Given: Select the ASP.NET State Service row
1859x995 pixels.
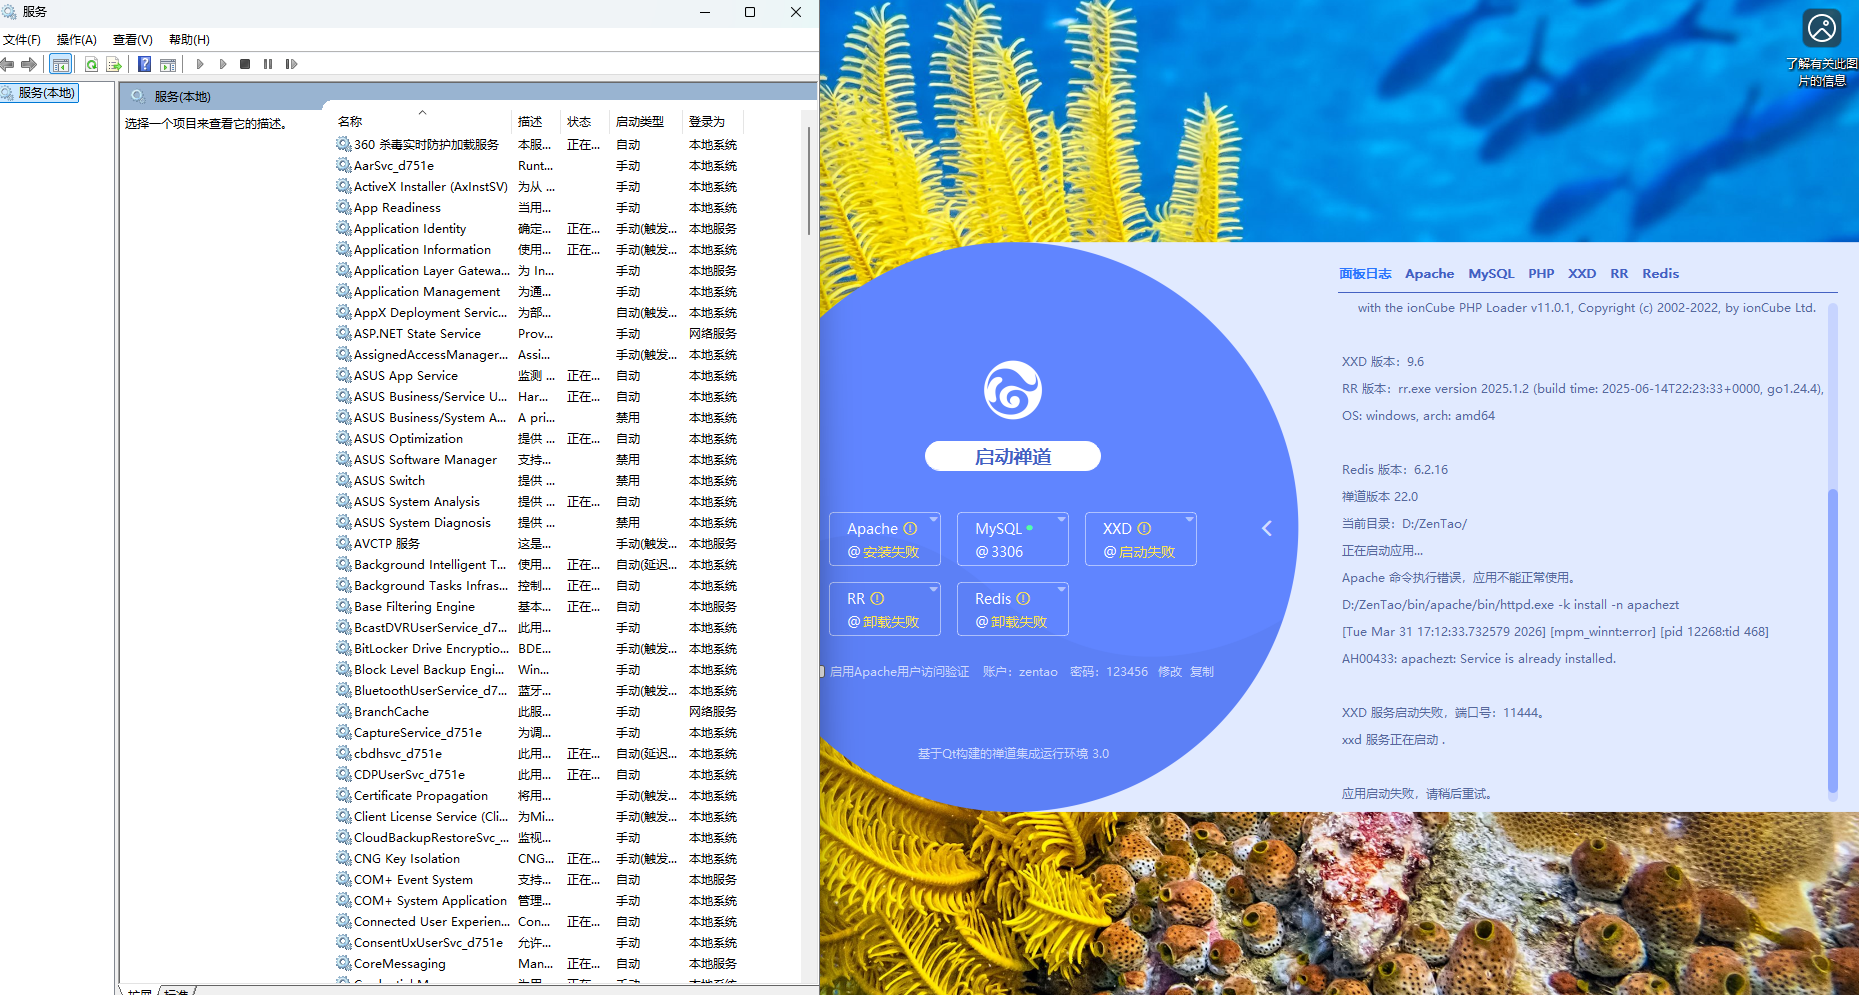Looking at the screenshot, I should 540,334.
